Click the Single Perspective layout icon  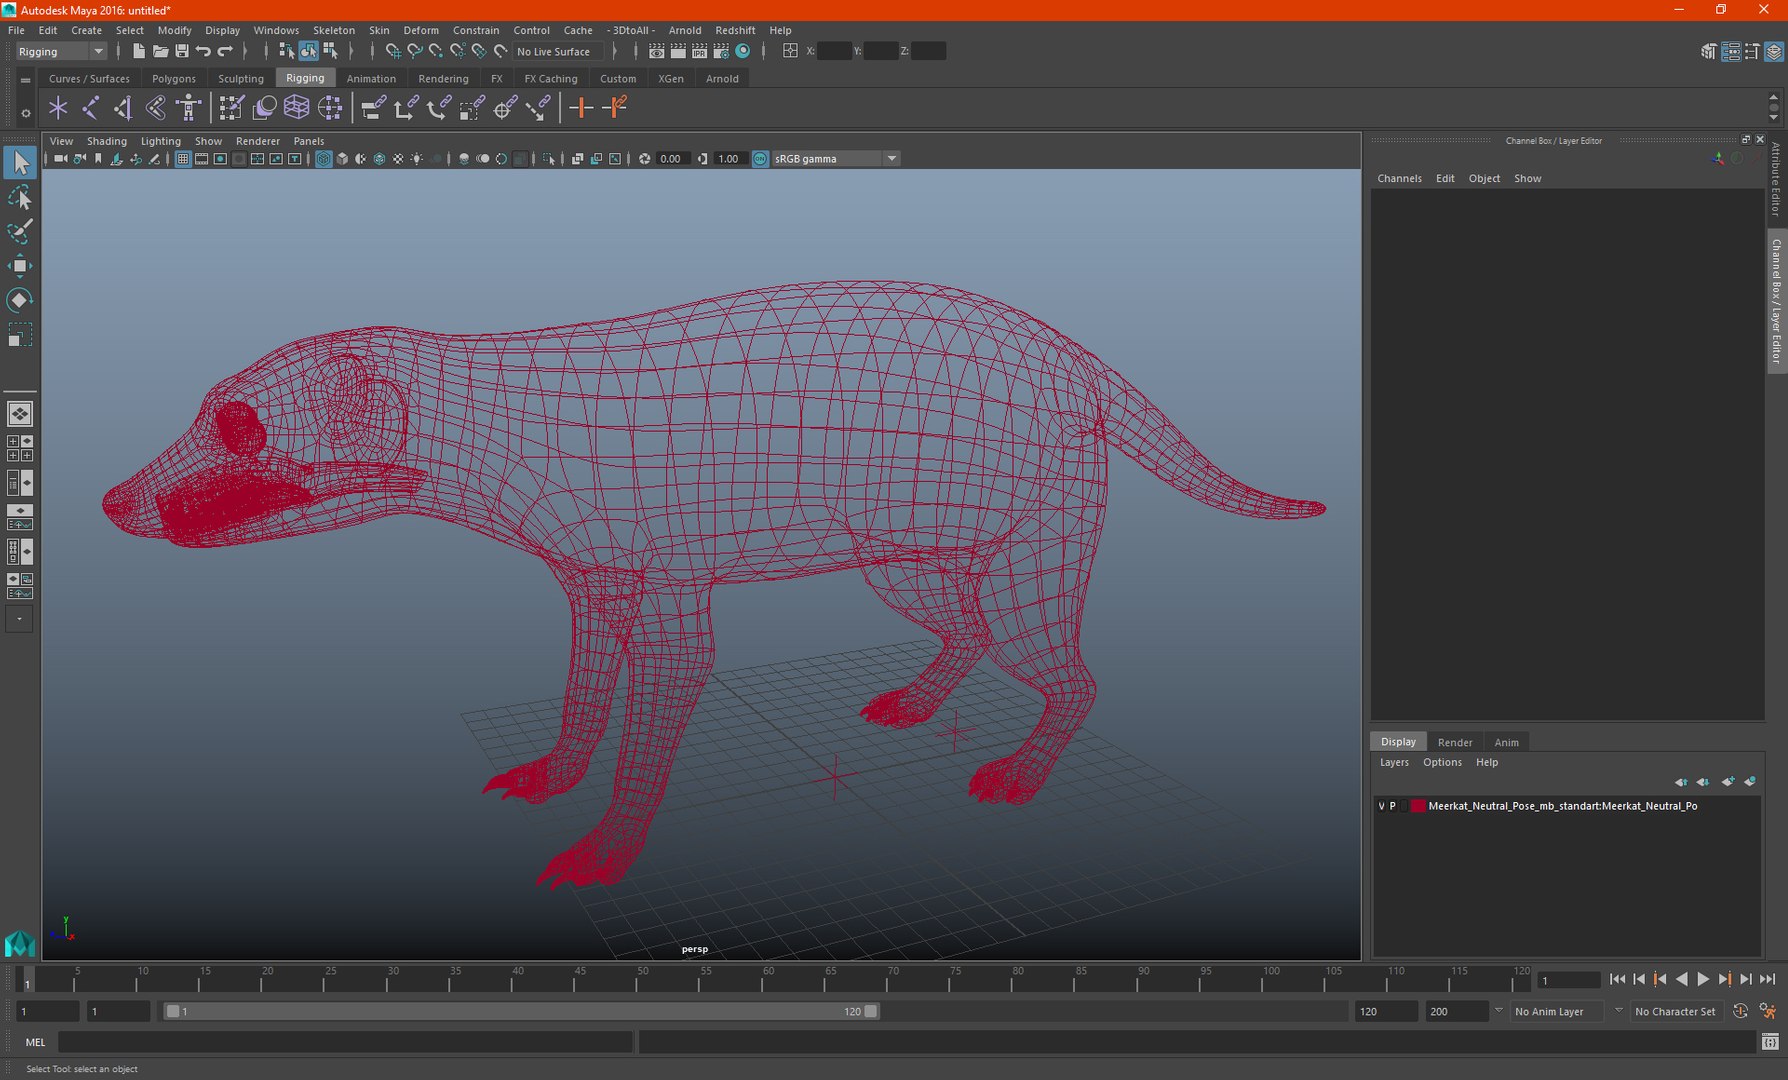pos(19,413)
